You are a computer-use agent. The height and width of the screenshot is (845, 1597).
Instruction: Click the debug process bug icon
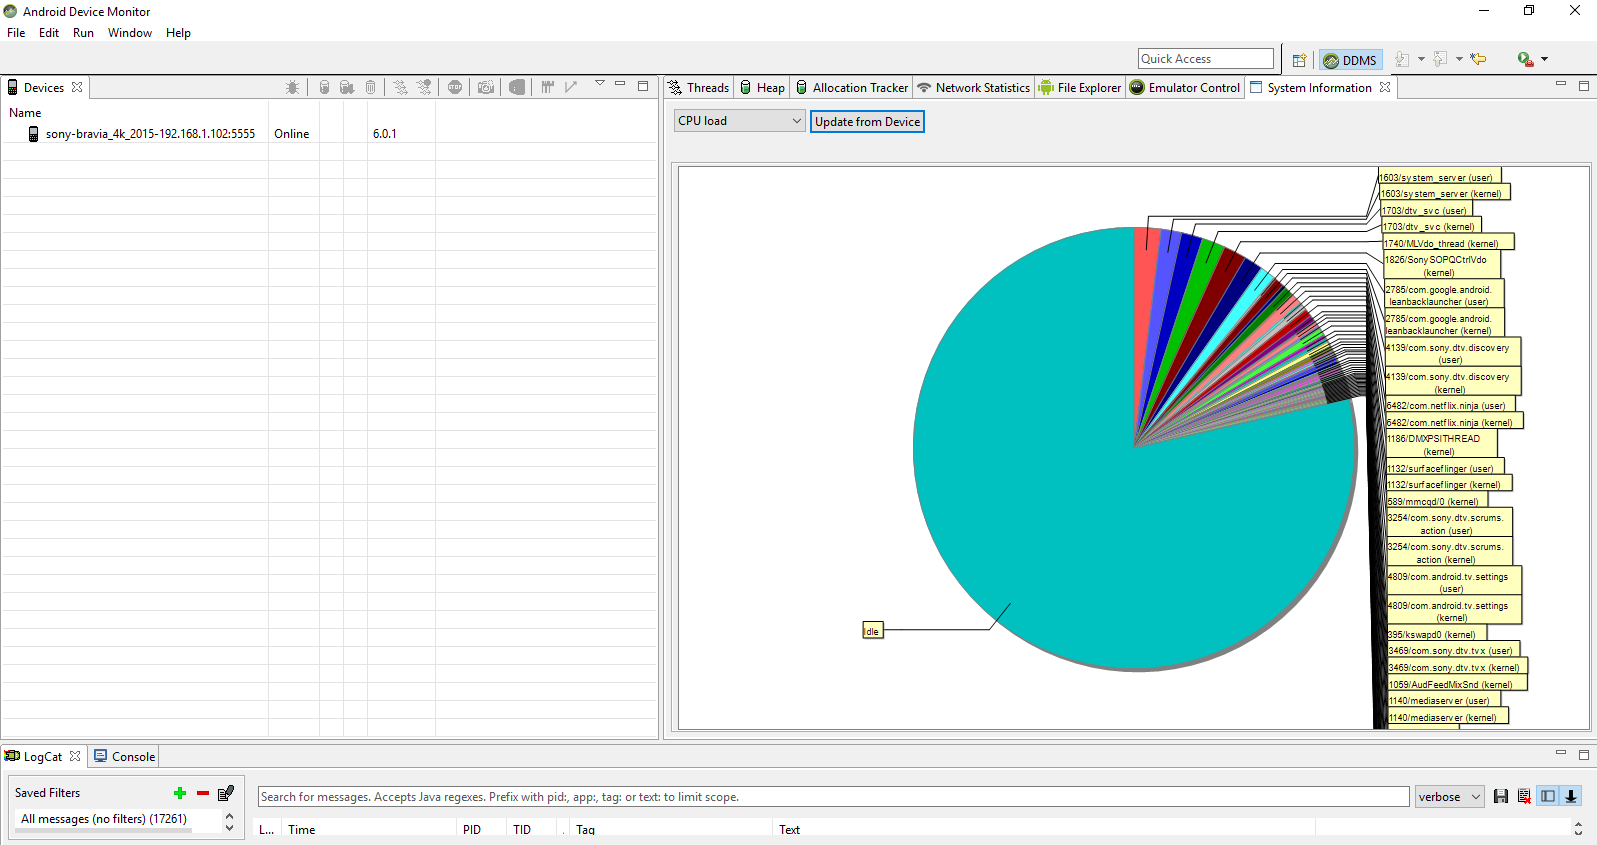pyautogui.click(x=292, y=88)
